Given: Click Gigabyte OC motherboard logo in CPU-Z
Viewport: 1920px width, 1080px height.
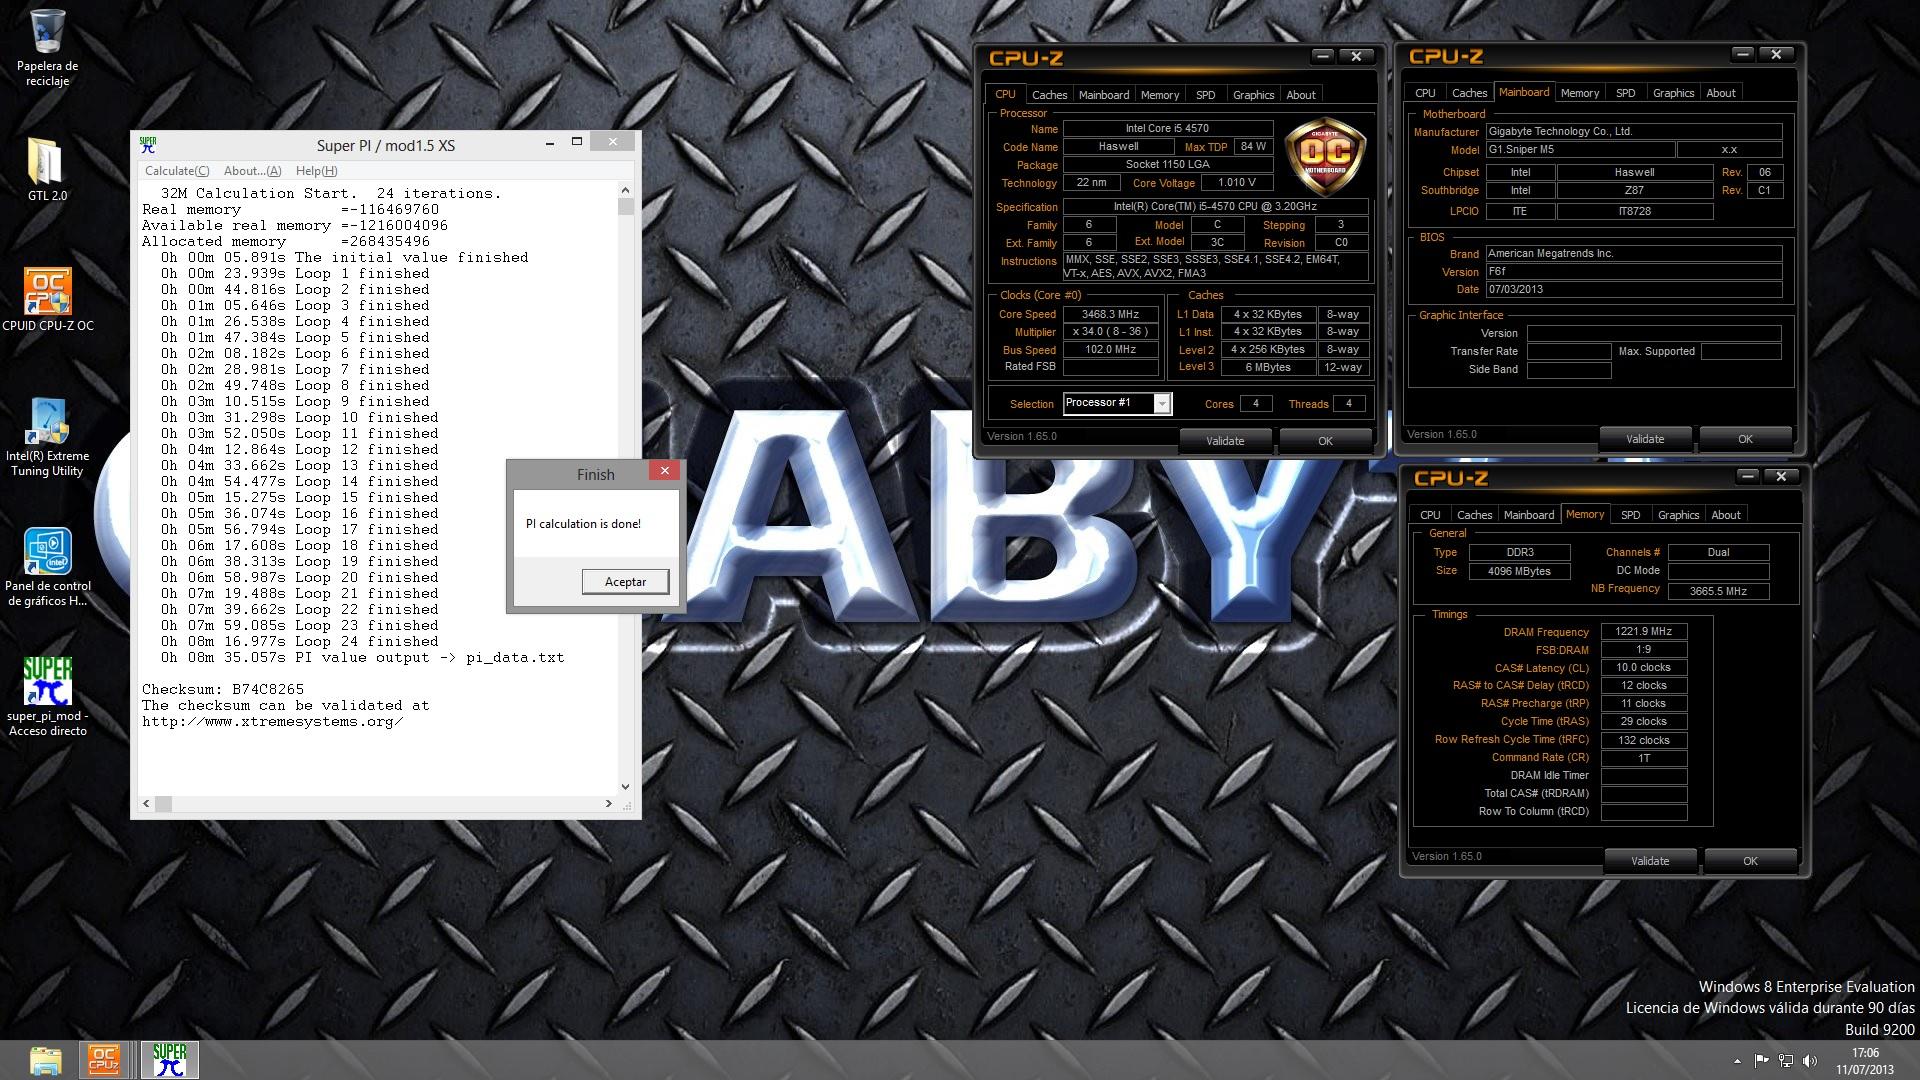Looking at the screenshot, I should pos(1325,156).
